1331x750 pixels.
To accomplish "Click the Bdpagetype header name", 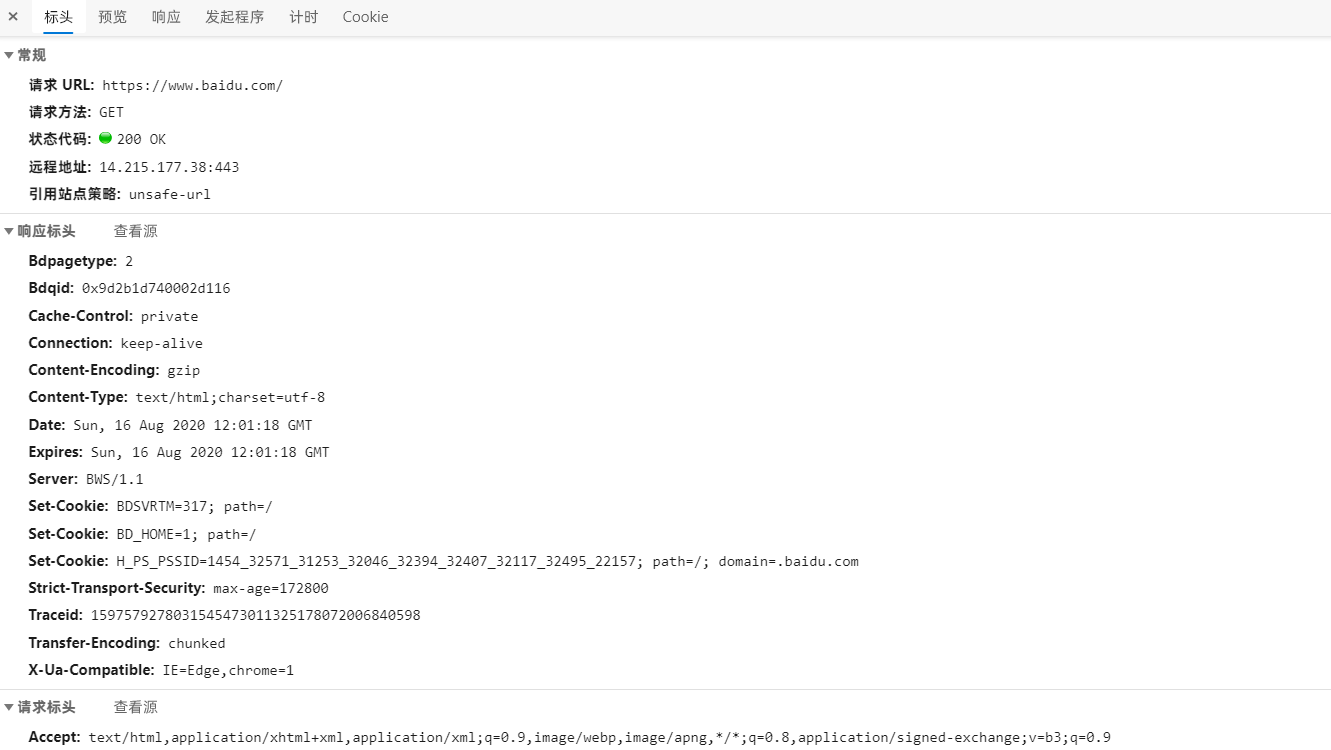I will pos(72,261).
